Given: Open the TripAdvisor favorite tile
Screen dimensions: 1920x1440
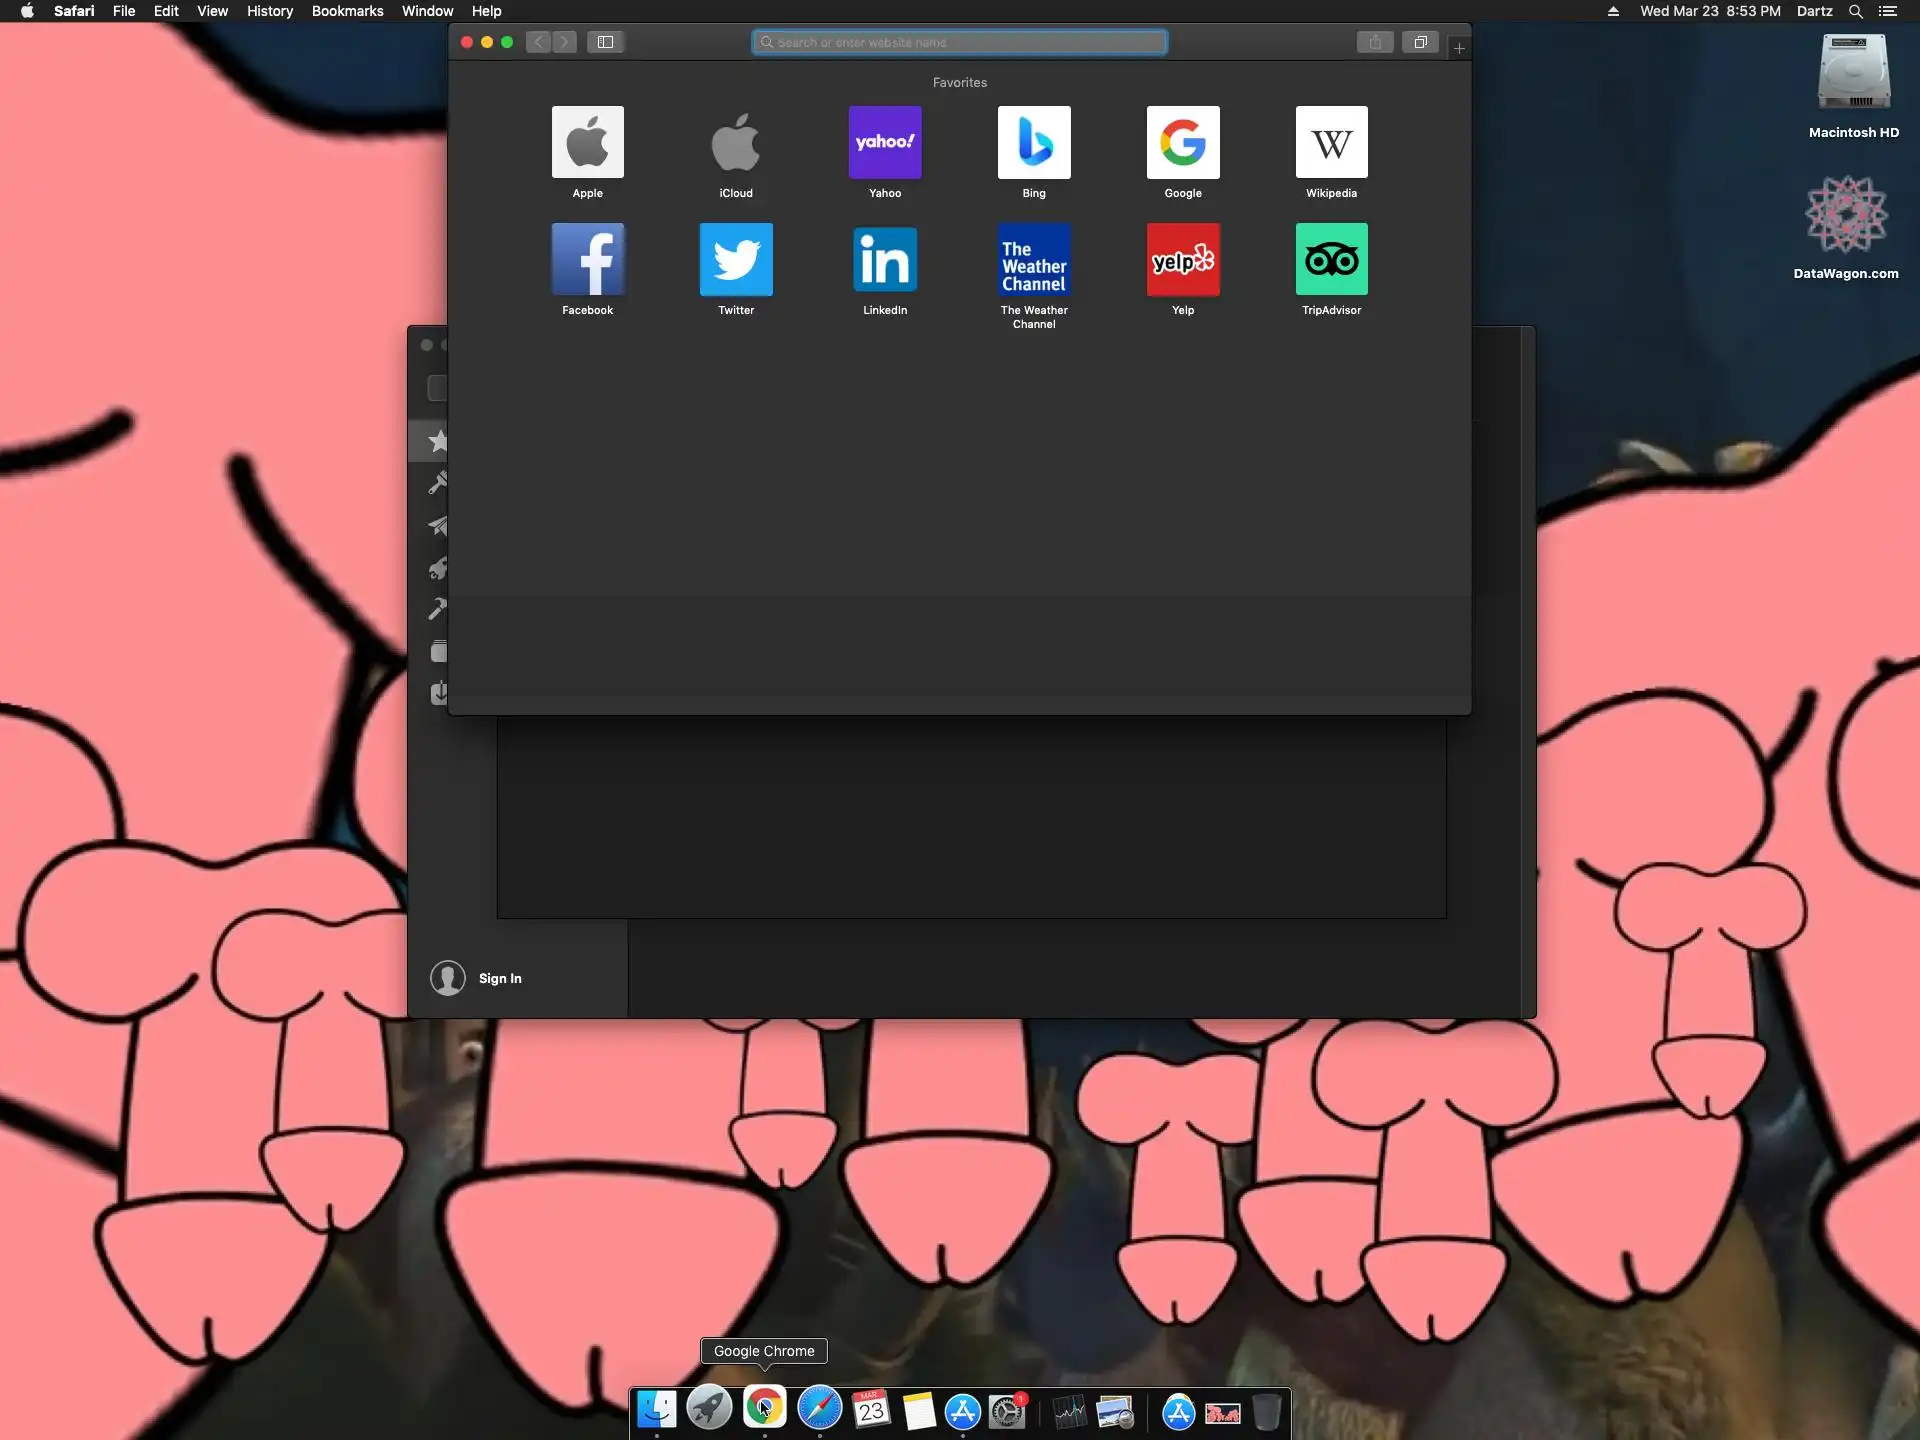Looking at the screenshot, I should tap(1331, 259).
